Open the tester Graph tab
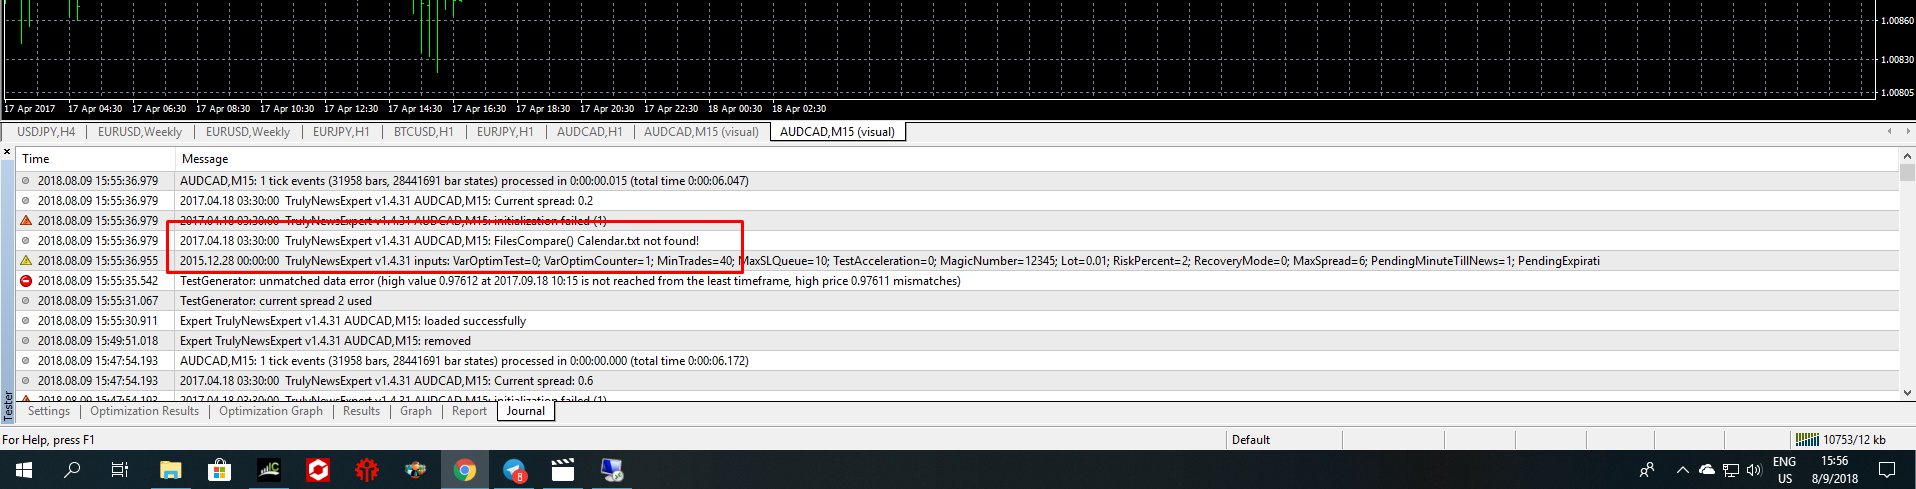Screen dimensions: 1916x489 pos(416,411)
